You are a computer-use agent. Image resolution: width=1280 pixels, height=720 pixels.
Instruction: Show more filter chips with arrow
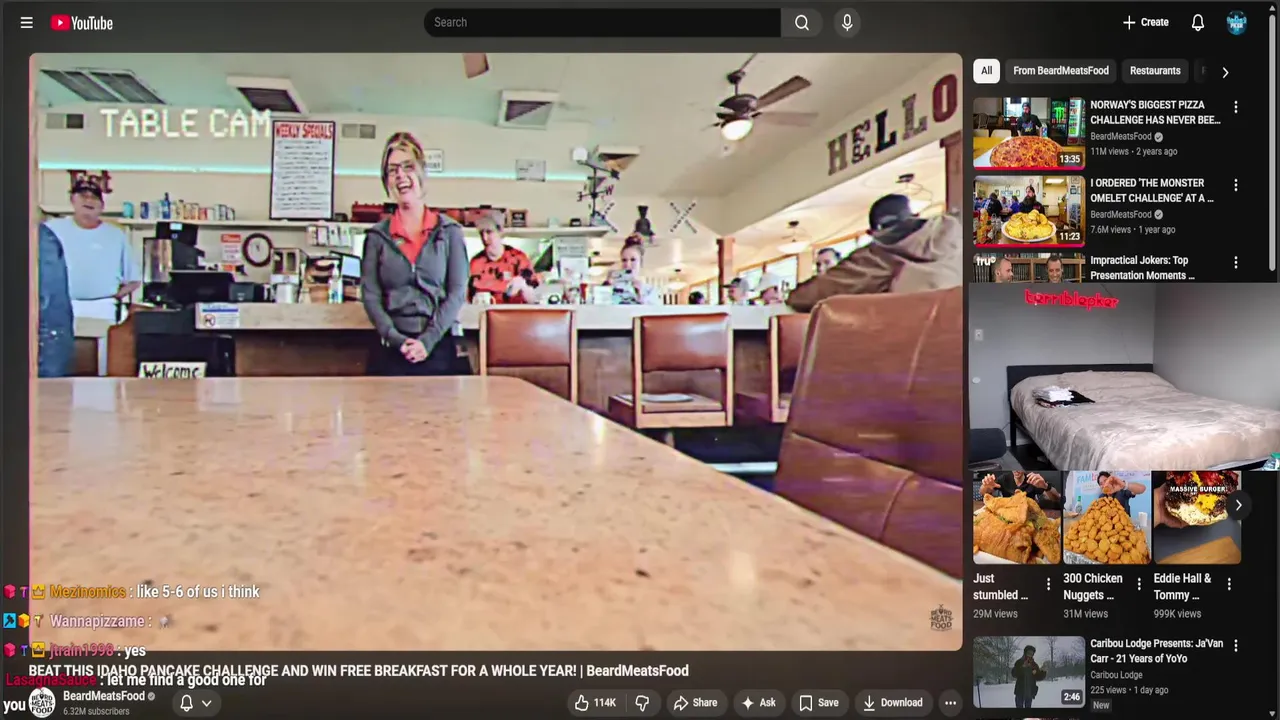tap(1225, 72)
